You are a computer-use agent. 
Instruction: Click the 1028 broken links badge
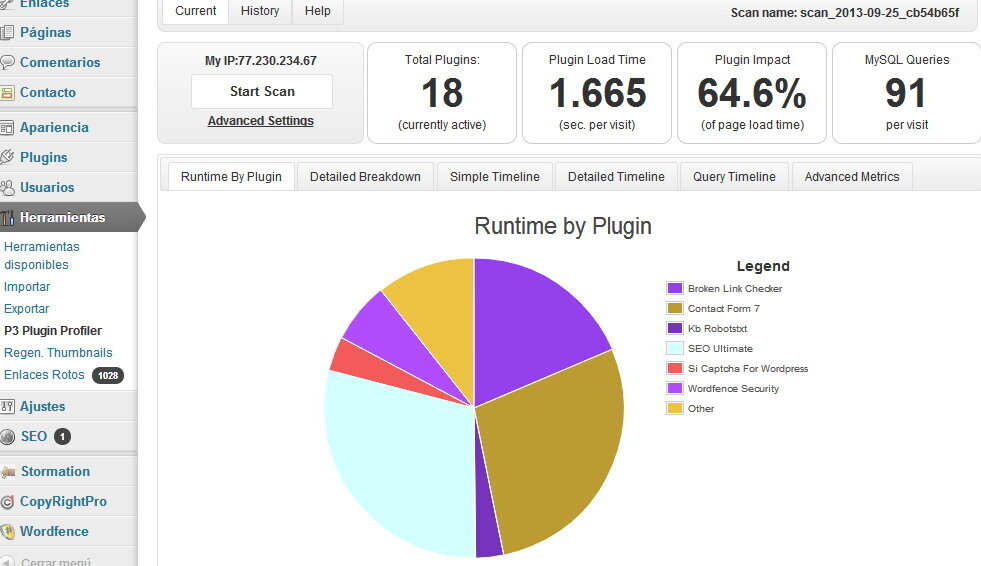[108, 375]
